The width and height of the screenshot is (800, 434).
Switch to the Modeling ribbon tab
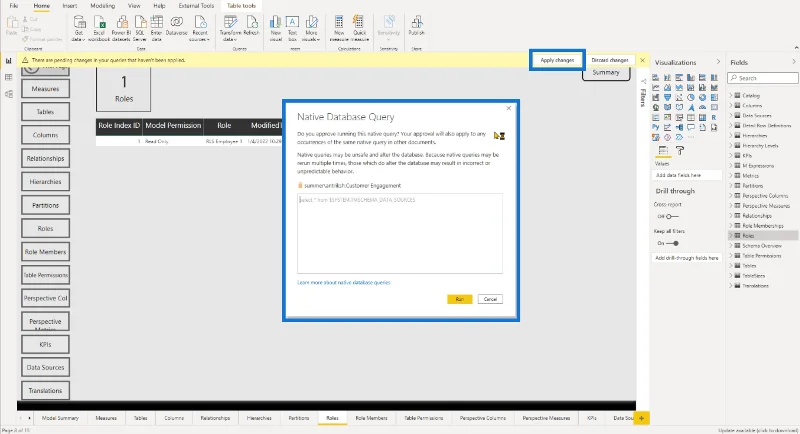[103, 6]
